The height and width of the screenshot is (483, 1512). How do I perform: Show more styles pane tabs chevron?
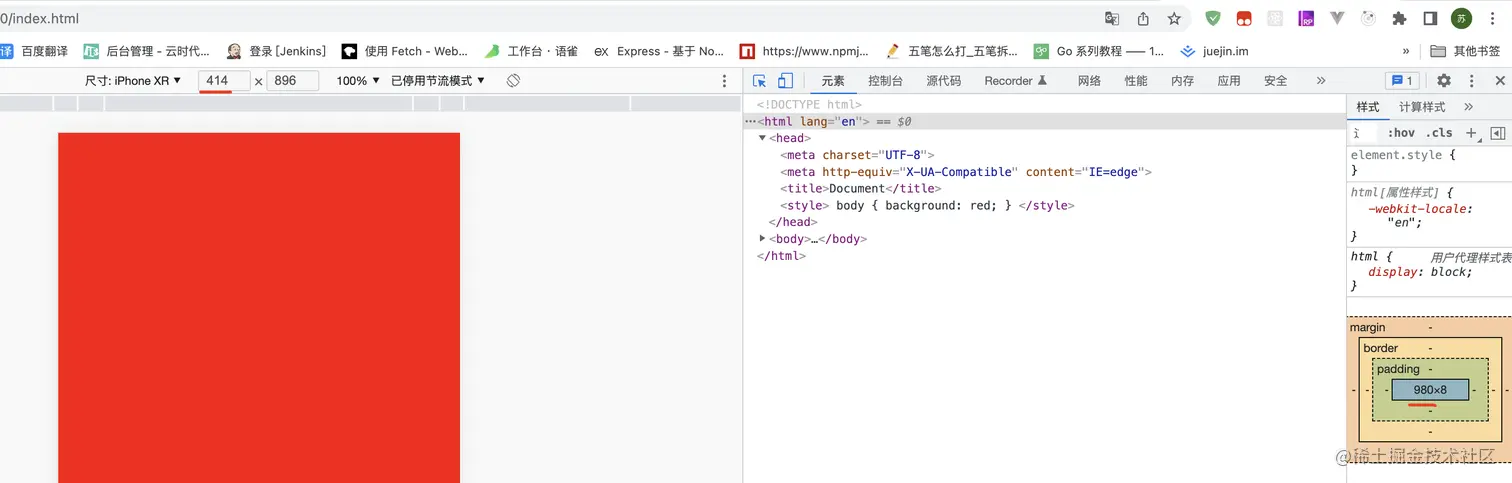[1468, 107]
